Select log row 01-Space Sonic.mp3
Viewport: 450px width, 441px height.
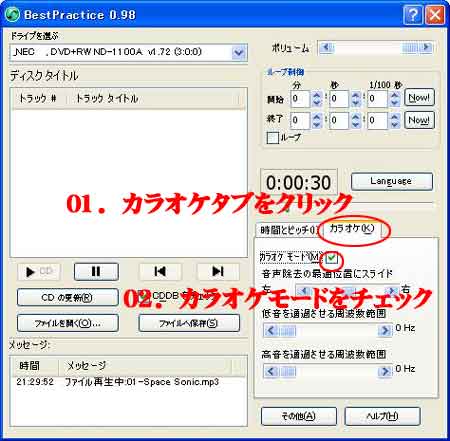pyautogui.click(x=128, y=382)
